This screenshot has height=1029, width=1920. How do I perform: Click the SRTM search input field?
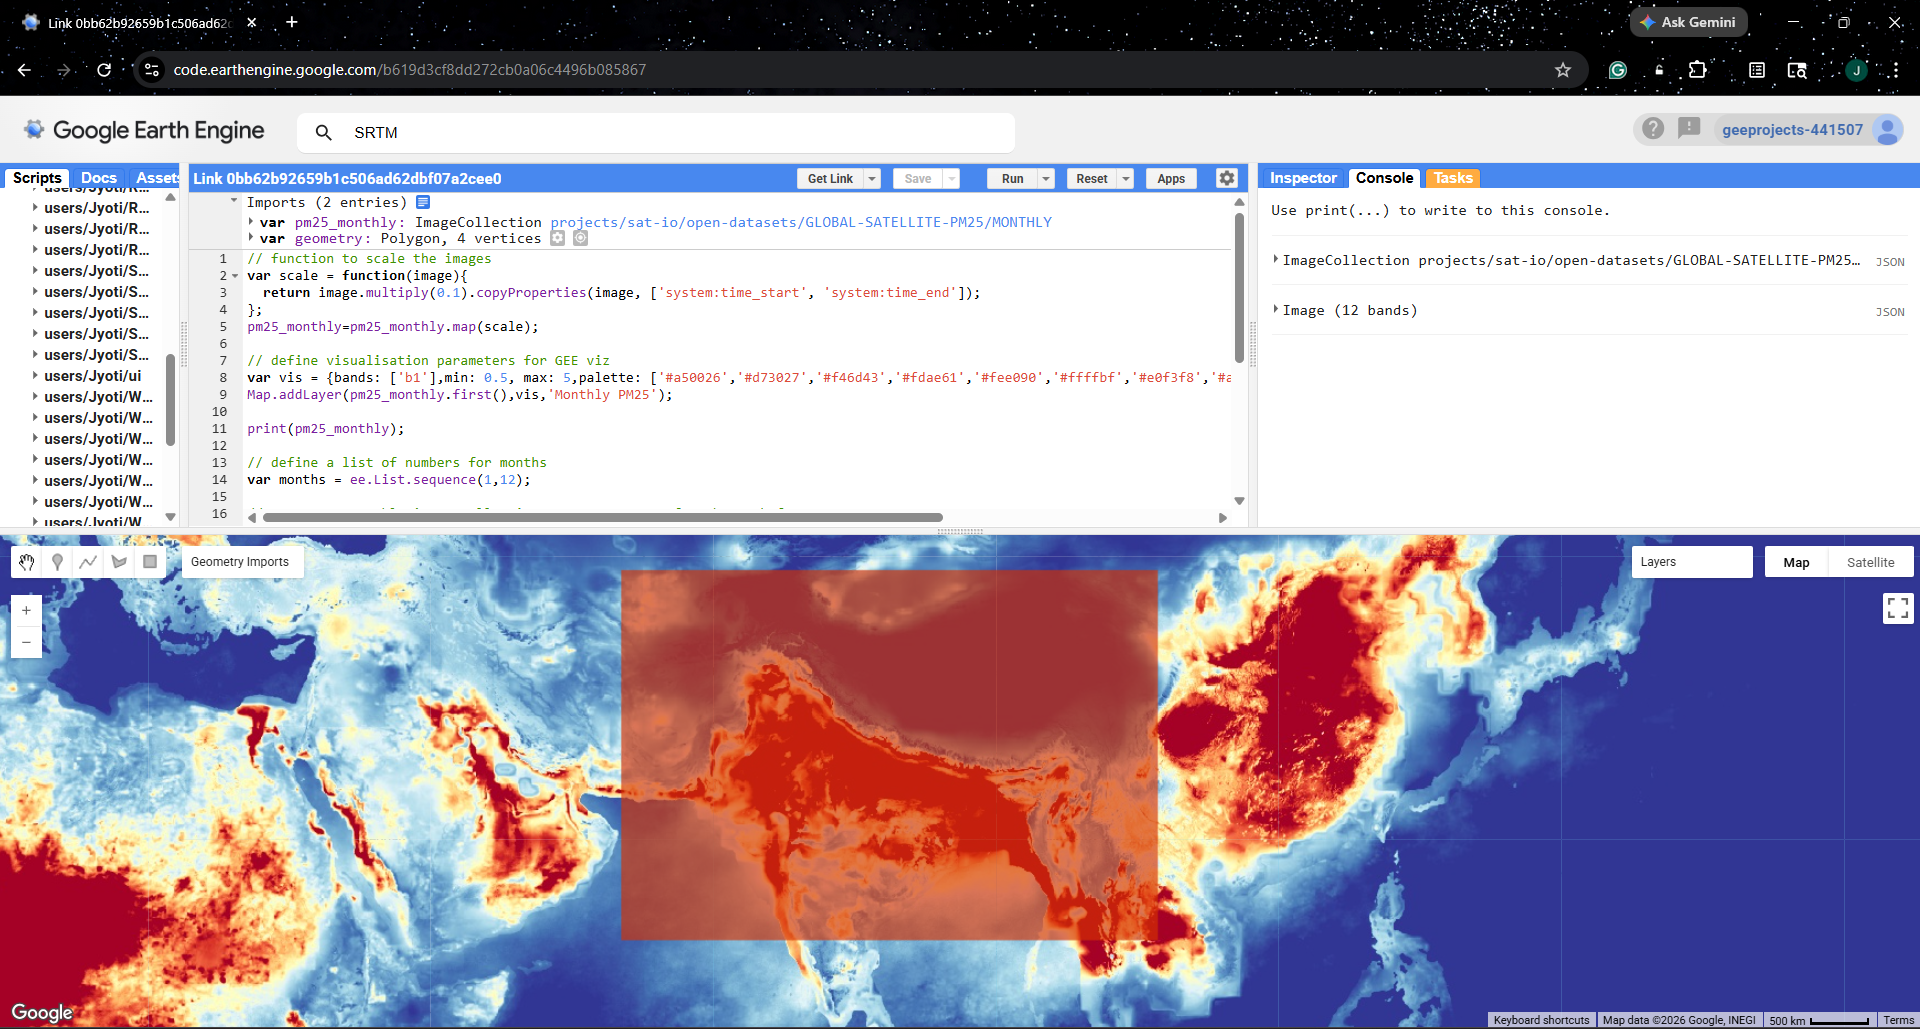656,132
